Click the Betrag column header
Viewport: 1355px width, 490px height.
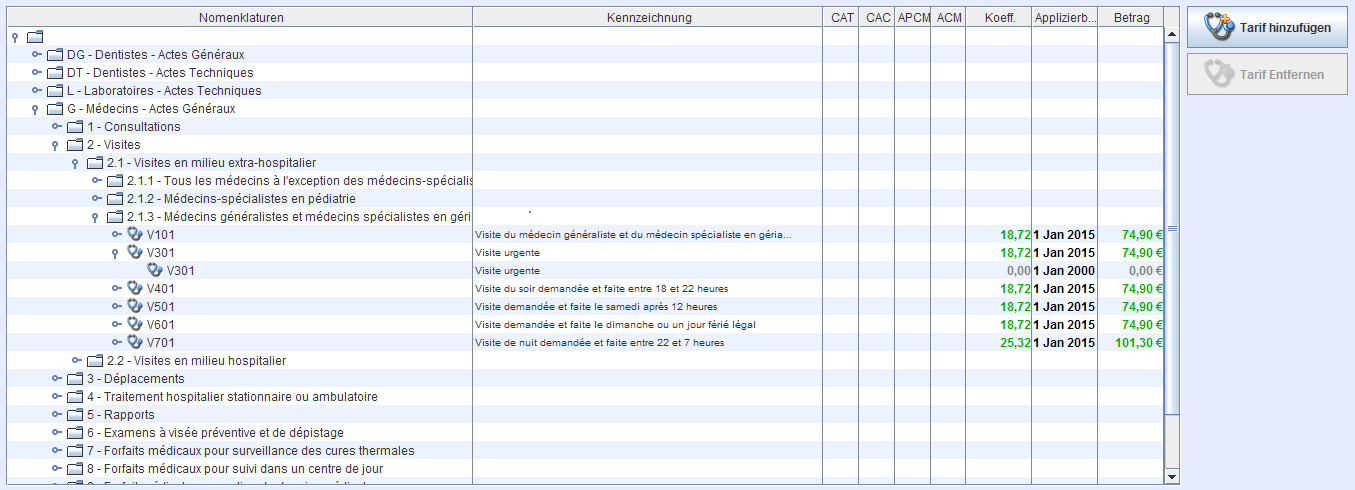[x=1131, y=18]
